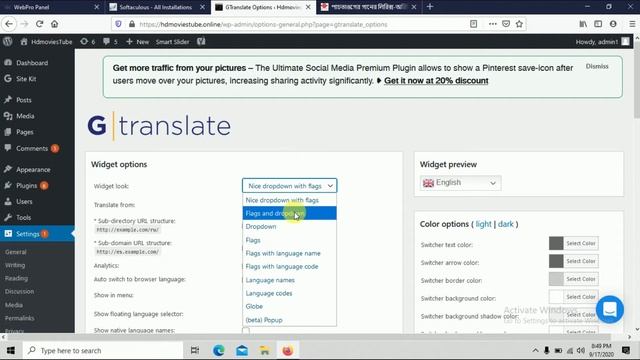
Task: Select 'Nice dropdown with flags' list option
Action: point(289,200)
